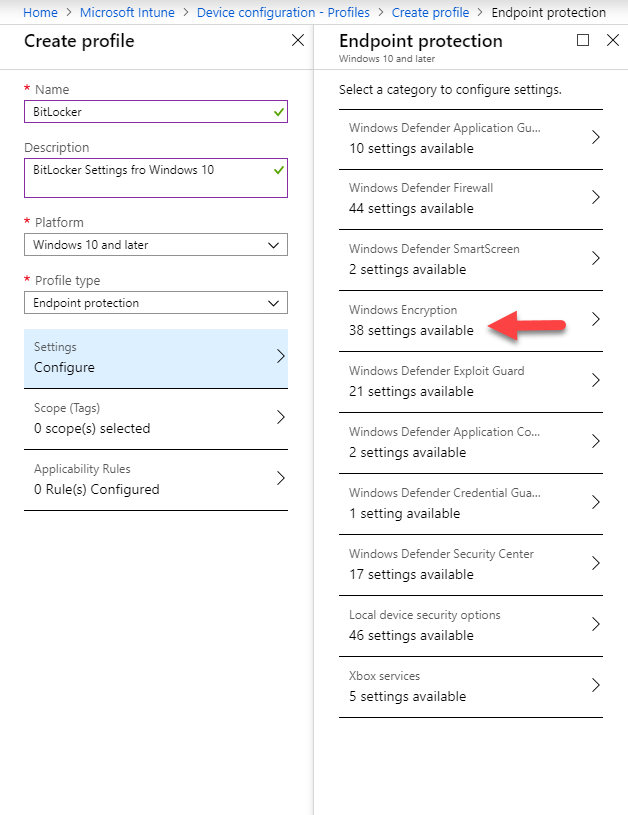Go to Microsoft Intune breadcrumb
This screenshot has height=815, width=628.
[x=127, y=12]
